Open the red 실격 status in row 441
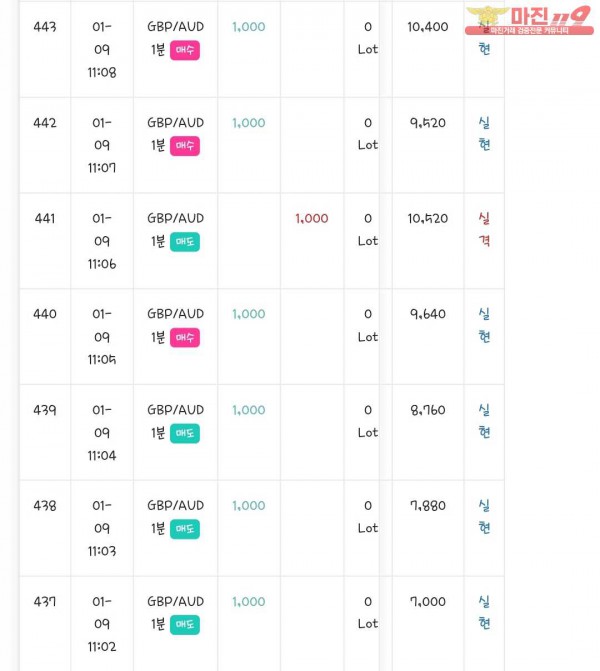Image resolution: width=600 pixels, height=671 pixels. click(x=485, y=229)
